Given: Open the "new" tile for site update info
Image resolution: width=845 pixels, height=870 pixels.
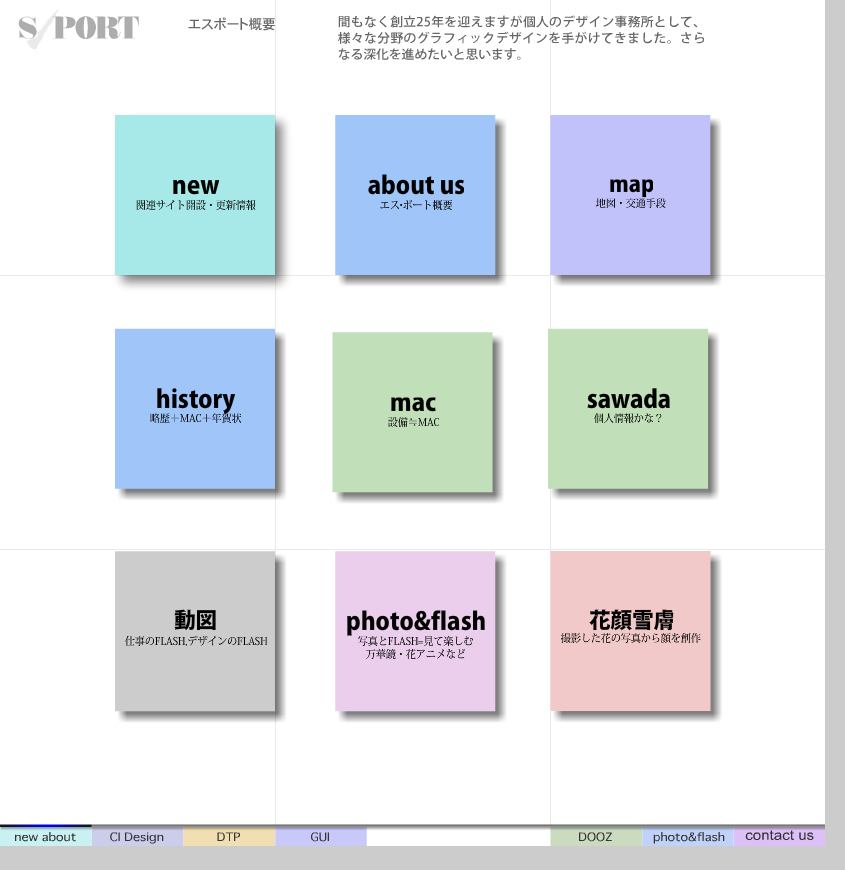Looking at the screenshot, I should (194, 195).
